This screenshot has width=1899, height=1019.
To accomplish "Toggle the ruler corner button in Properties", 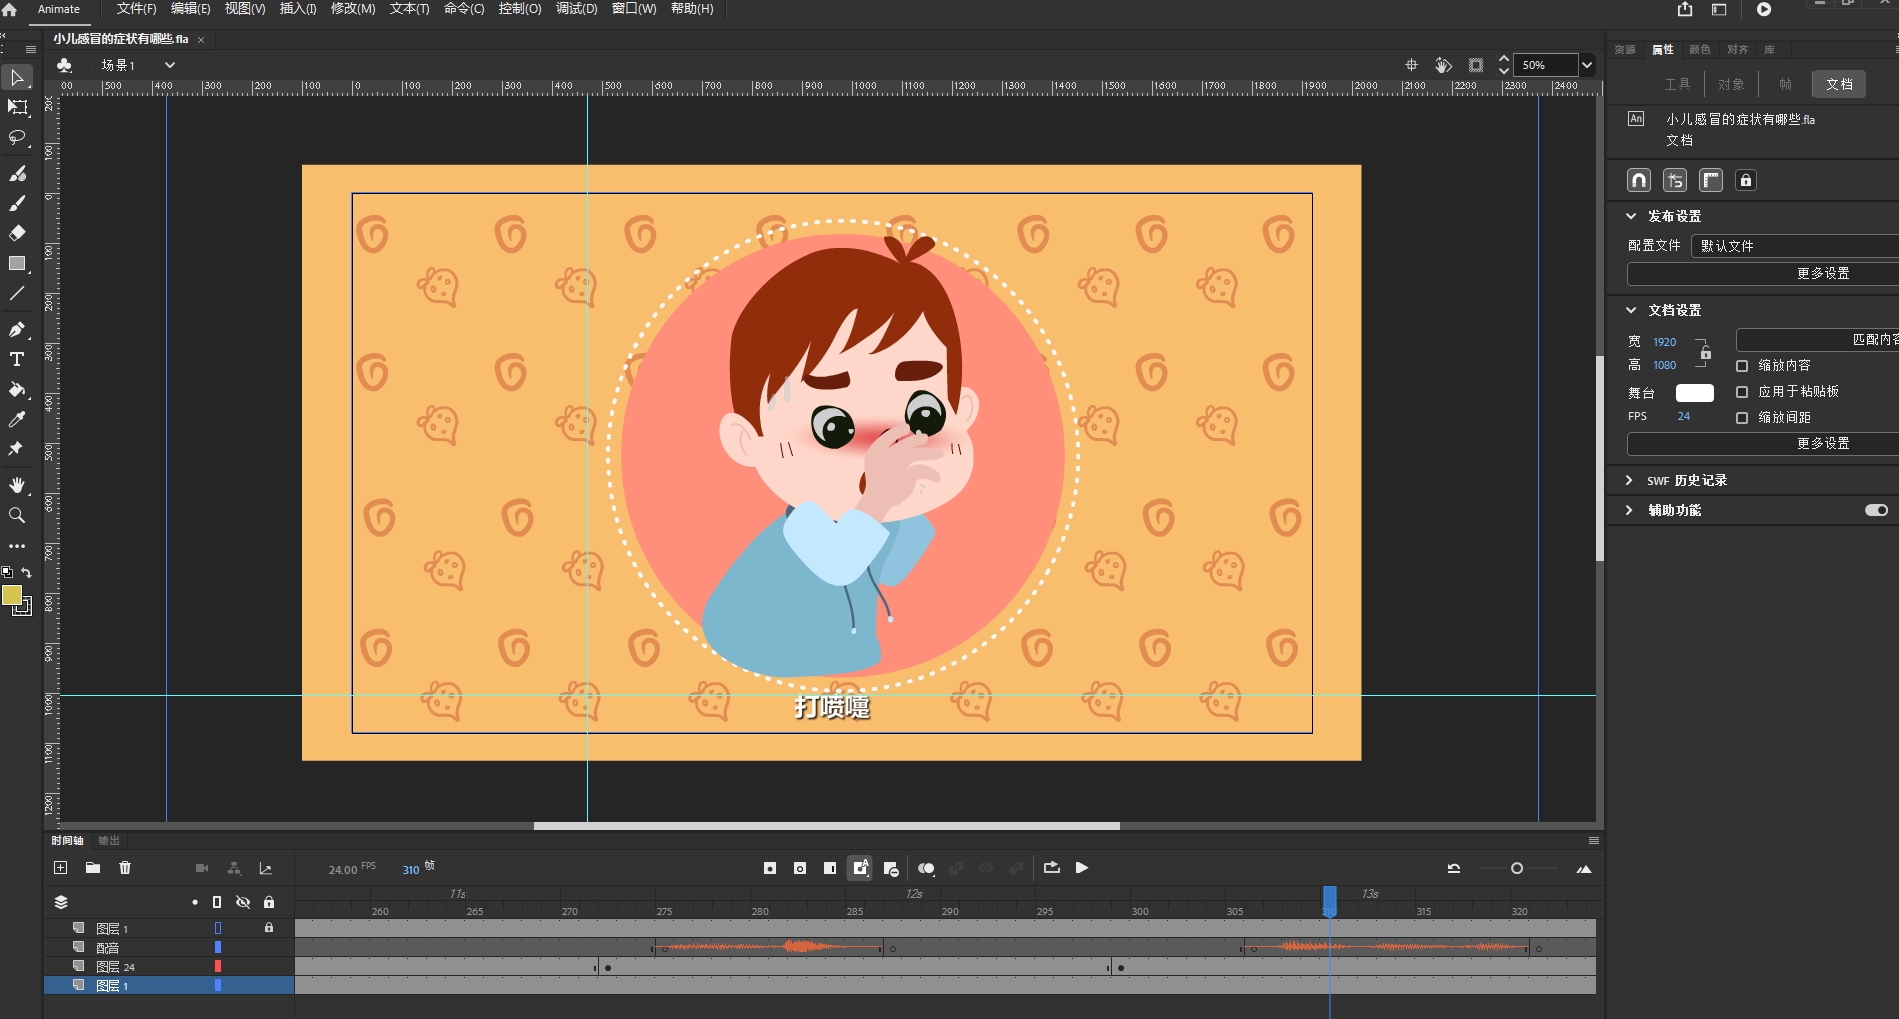I will click(1711, 180).
